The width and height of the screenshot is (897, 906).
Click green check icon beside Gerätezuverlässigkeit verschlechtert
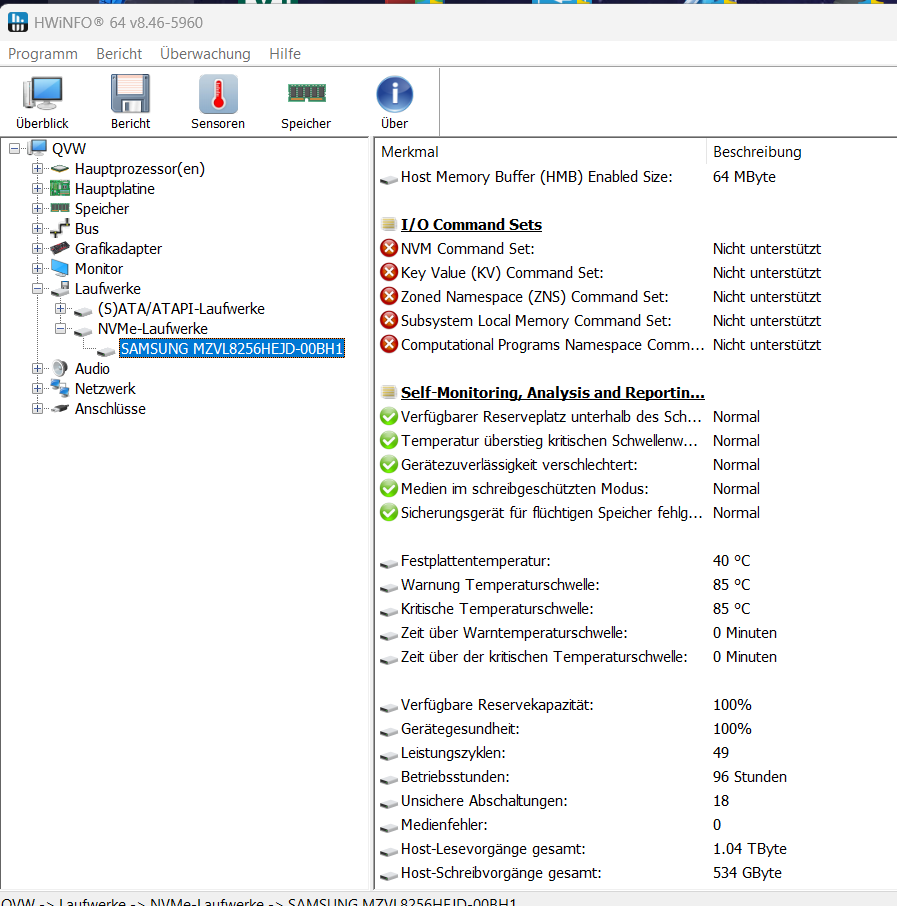(x=389, y=465)
